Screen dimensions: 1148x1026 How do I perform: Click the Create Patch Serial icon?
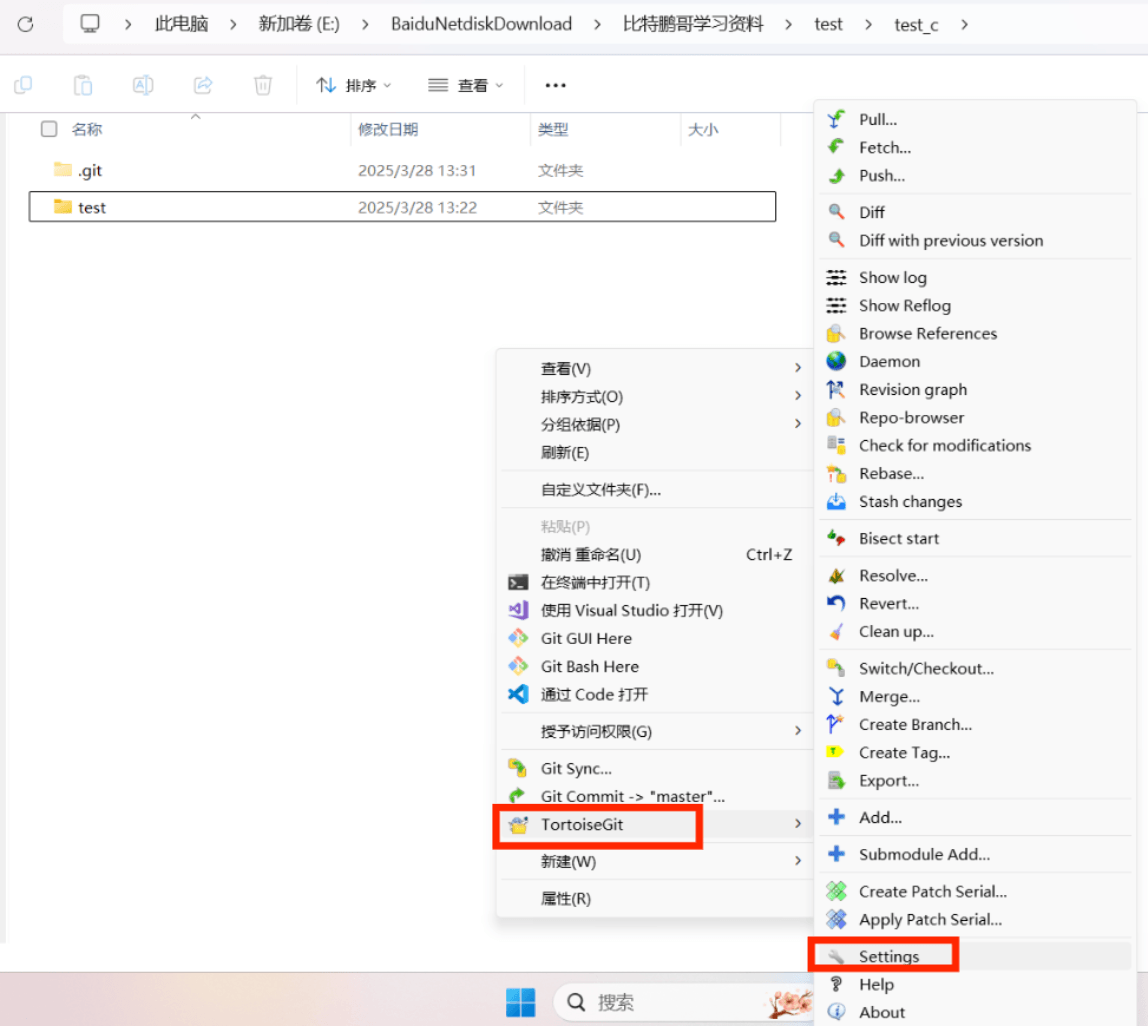836,891
